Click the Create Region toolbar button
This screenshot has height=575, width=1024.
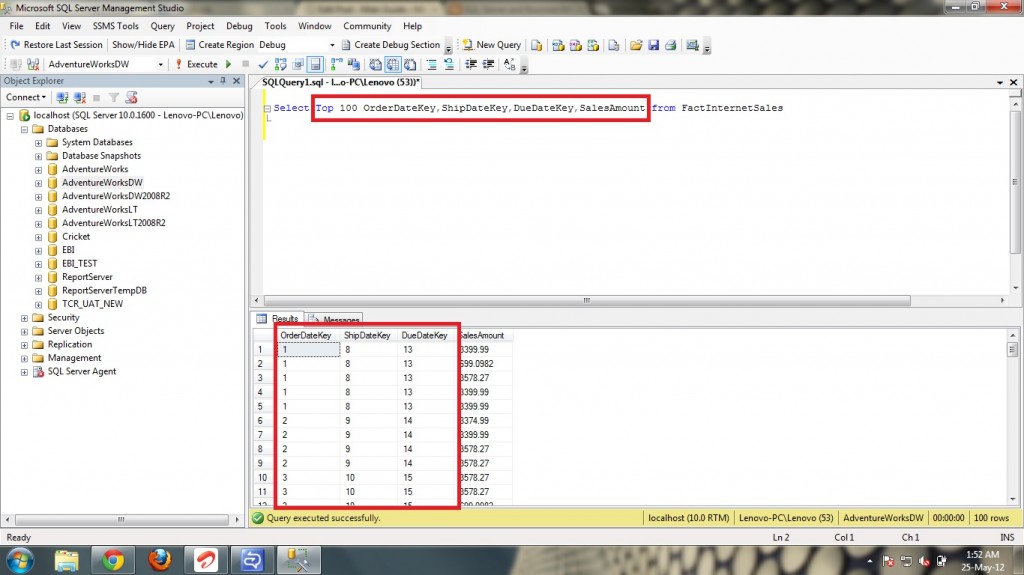pos(218,45)
